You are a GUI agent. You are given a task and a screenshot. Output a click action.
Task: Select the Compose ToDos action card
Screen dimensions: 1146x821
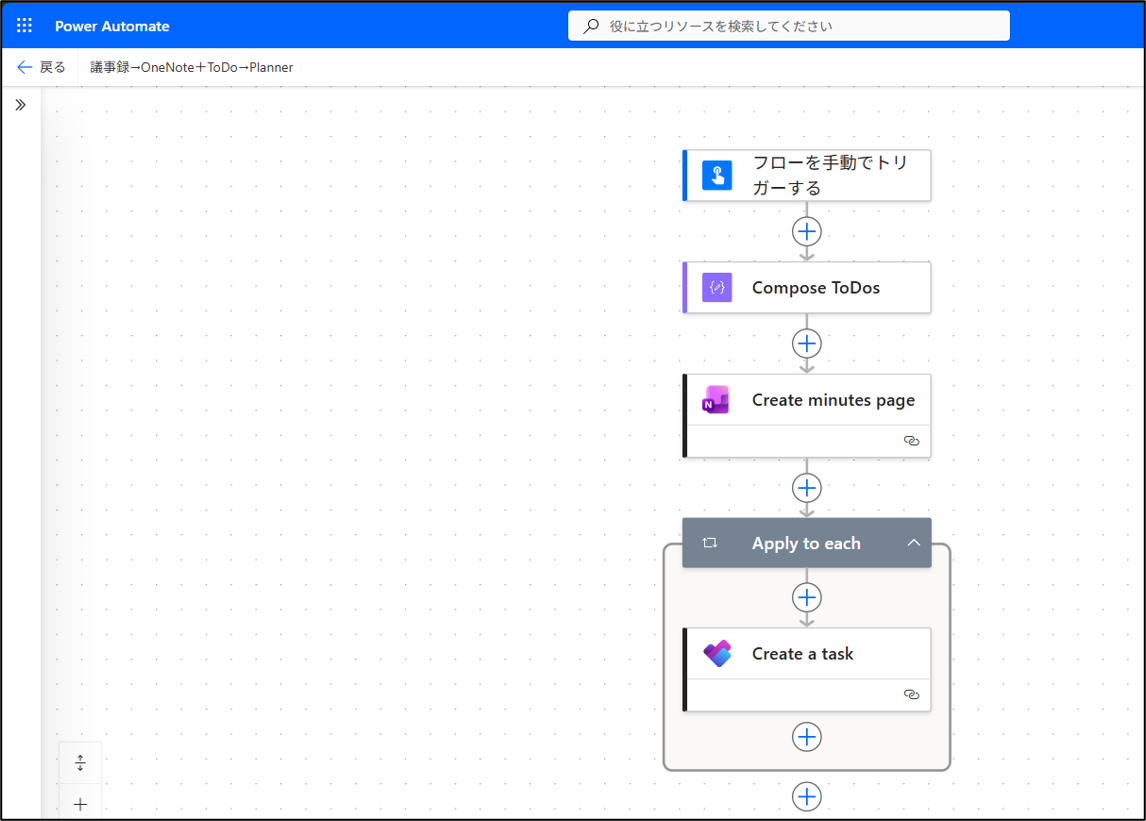(x=807, y=287)
